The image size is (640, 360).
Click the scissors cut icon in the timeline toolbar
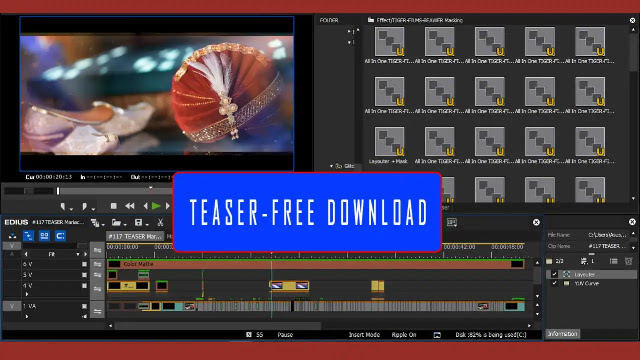[x=160, y=222]
